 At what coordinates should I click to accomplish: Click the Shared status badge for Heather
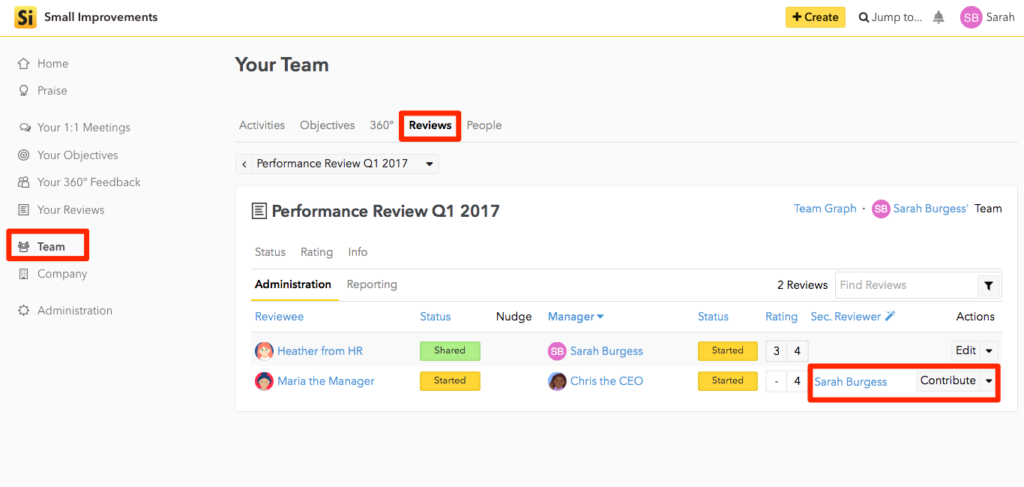click(x=450, y=351)
